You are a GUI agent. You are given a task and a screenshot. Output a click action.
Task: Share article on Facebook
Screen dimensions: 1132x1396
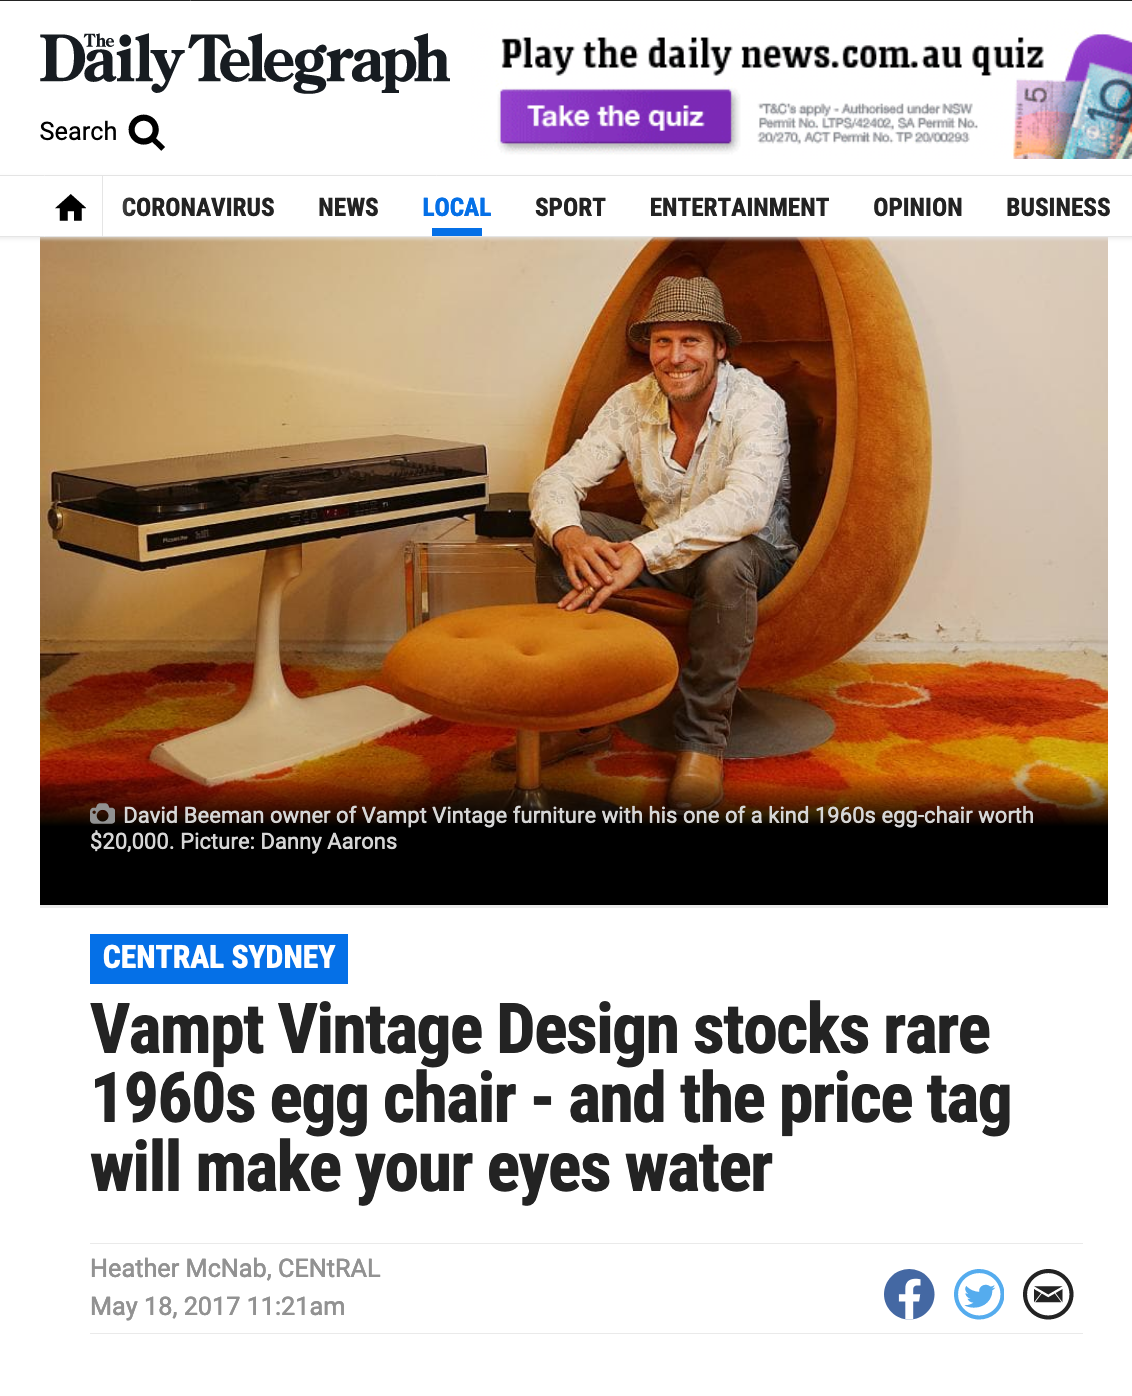[x=909, y=1294]
